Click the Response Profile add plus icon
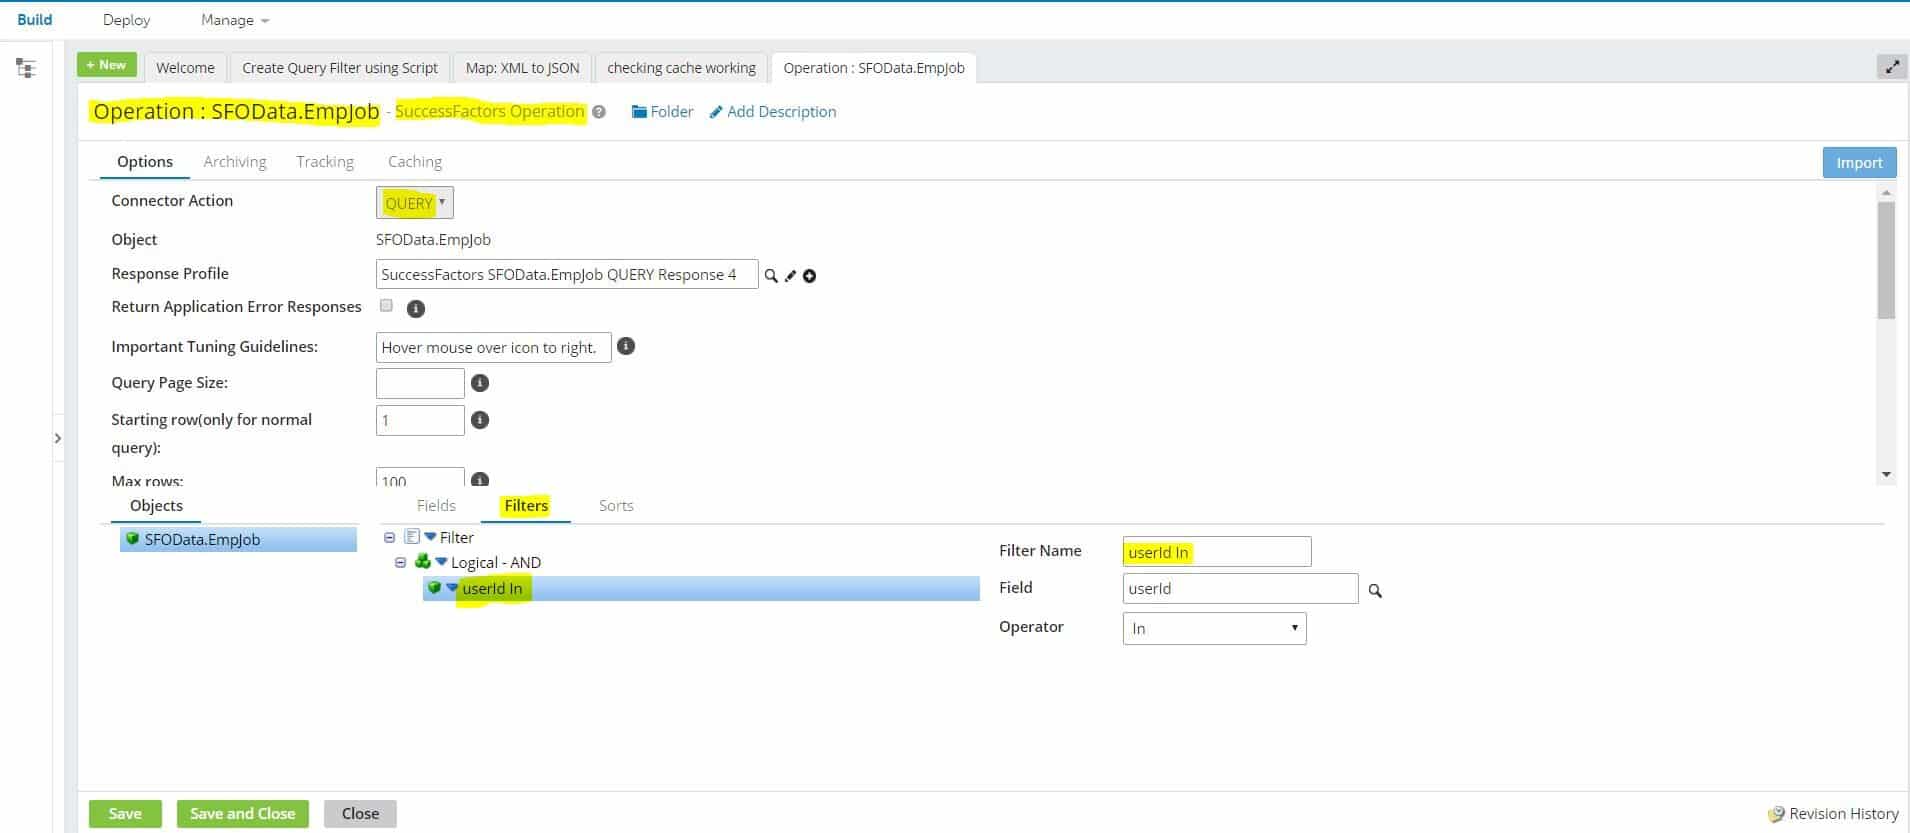The height and width of the screenshot is (833, 1910). coord(810,276)
